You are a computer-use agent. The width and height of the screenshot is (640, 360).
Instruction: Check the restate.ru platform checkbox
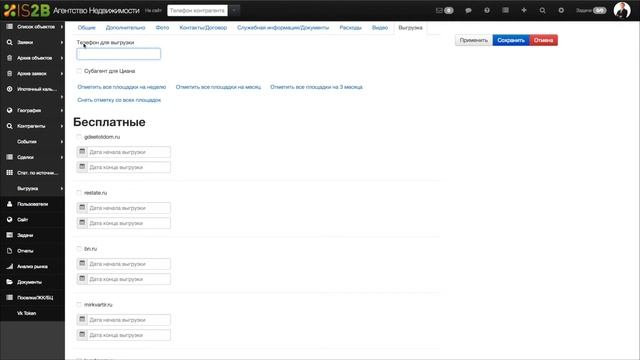click(x=79, y=193)
